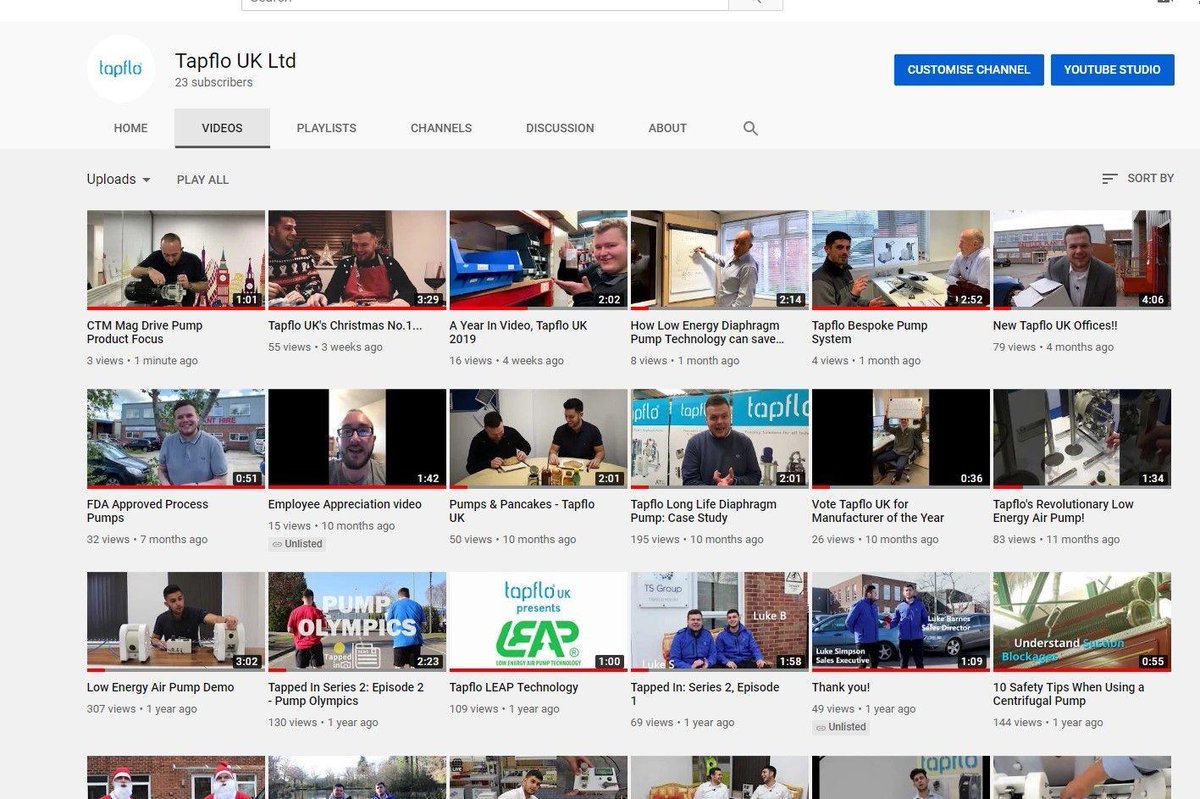1200x799 pixels.
Task: Go to the Home tab
Action: click(130, 128)
